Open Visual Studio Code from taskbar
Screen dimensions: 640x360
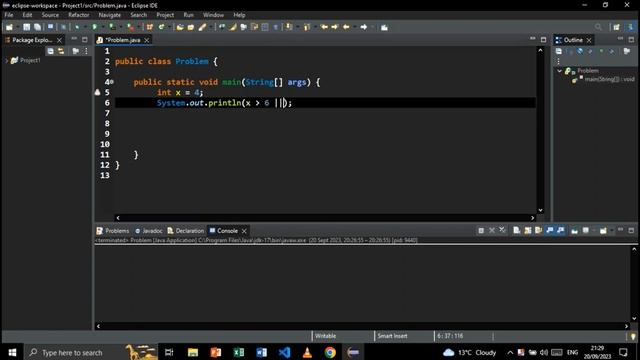tap(284, 352)
